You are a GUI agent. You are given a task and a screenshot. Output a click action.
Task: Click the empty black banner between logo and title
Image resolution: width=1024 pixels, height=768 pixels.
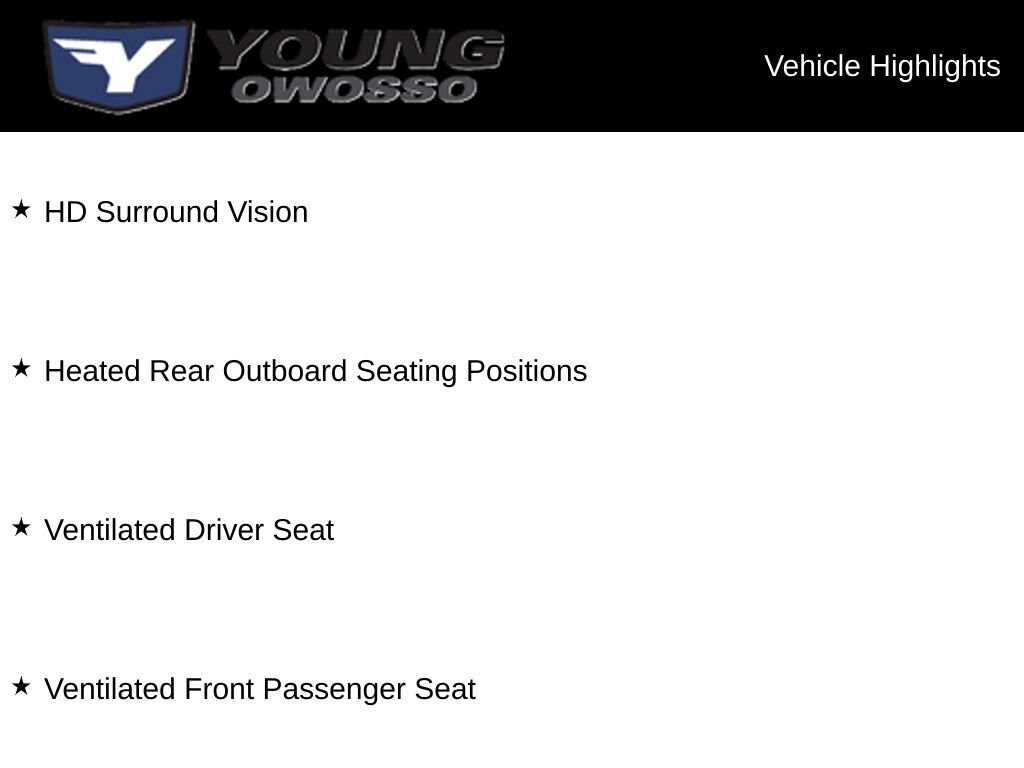coord(633,66)
